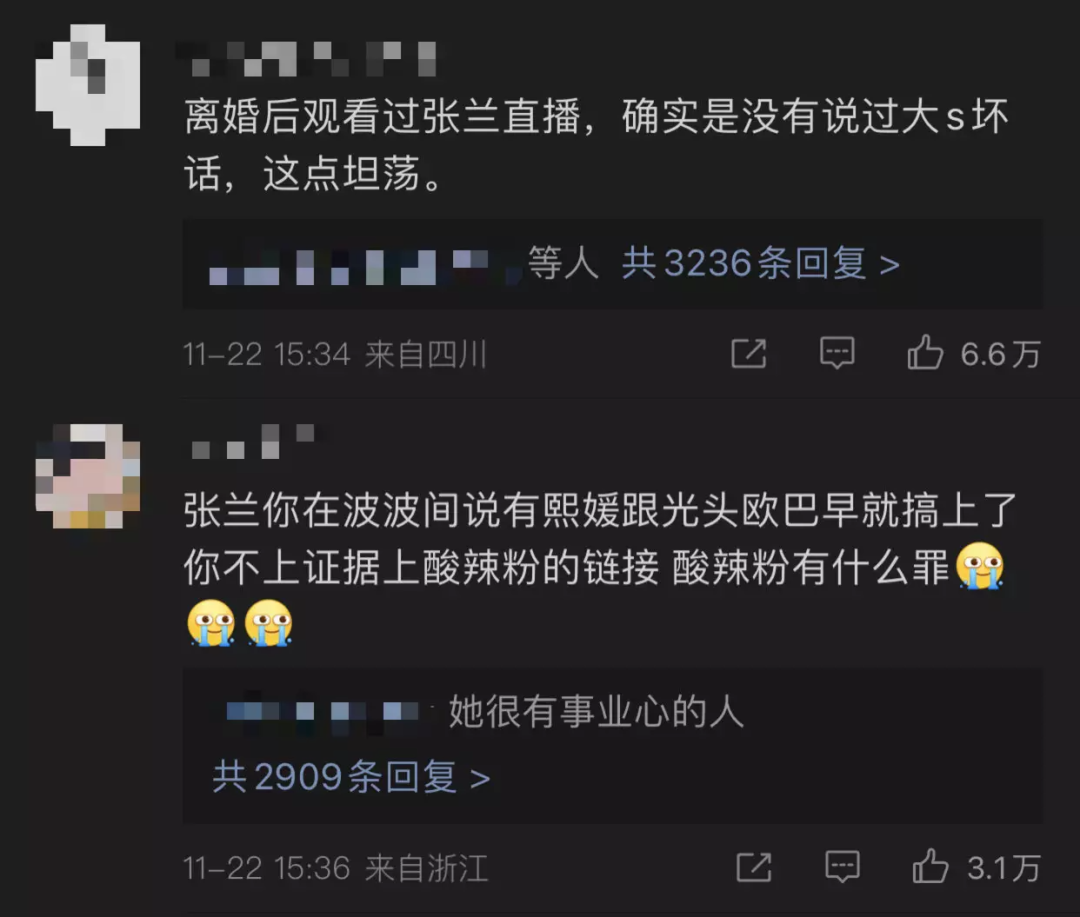Click the 3.1万 like count
This screenshot has height=917, width=1080.
point(1004,868)
